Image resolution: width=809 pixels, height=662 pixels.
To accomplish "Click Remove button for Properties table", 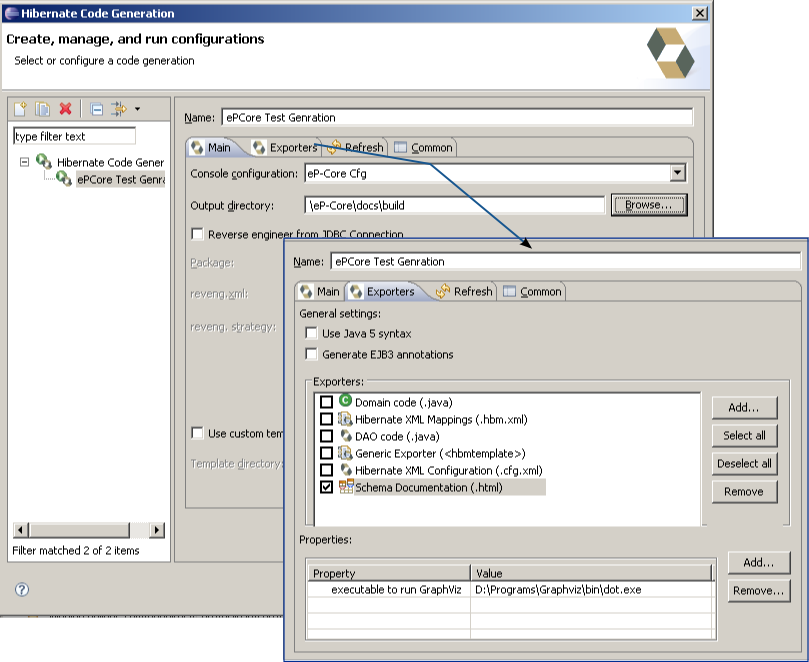I will (759, 590).
